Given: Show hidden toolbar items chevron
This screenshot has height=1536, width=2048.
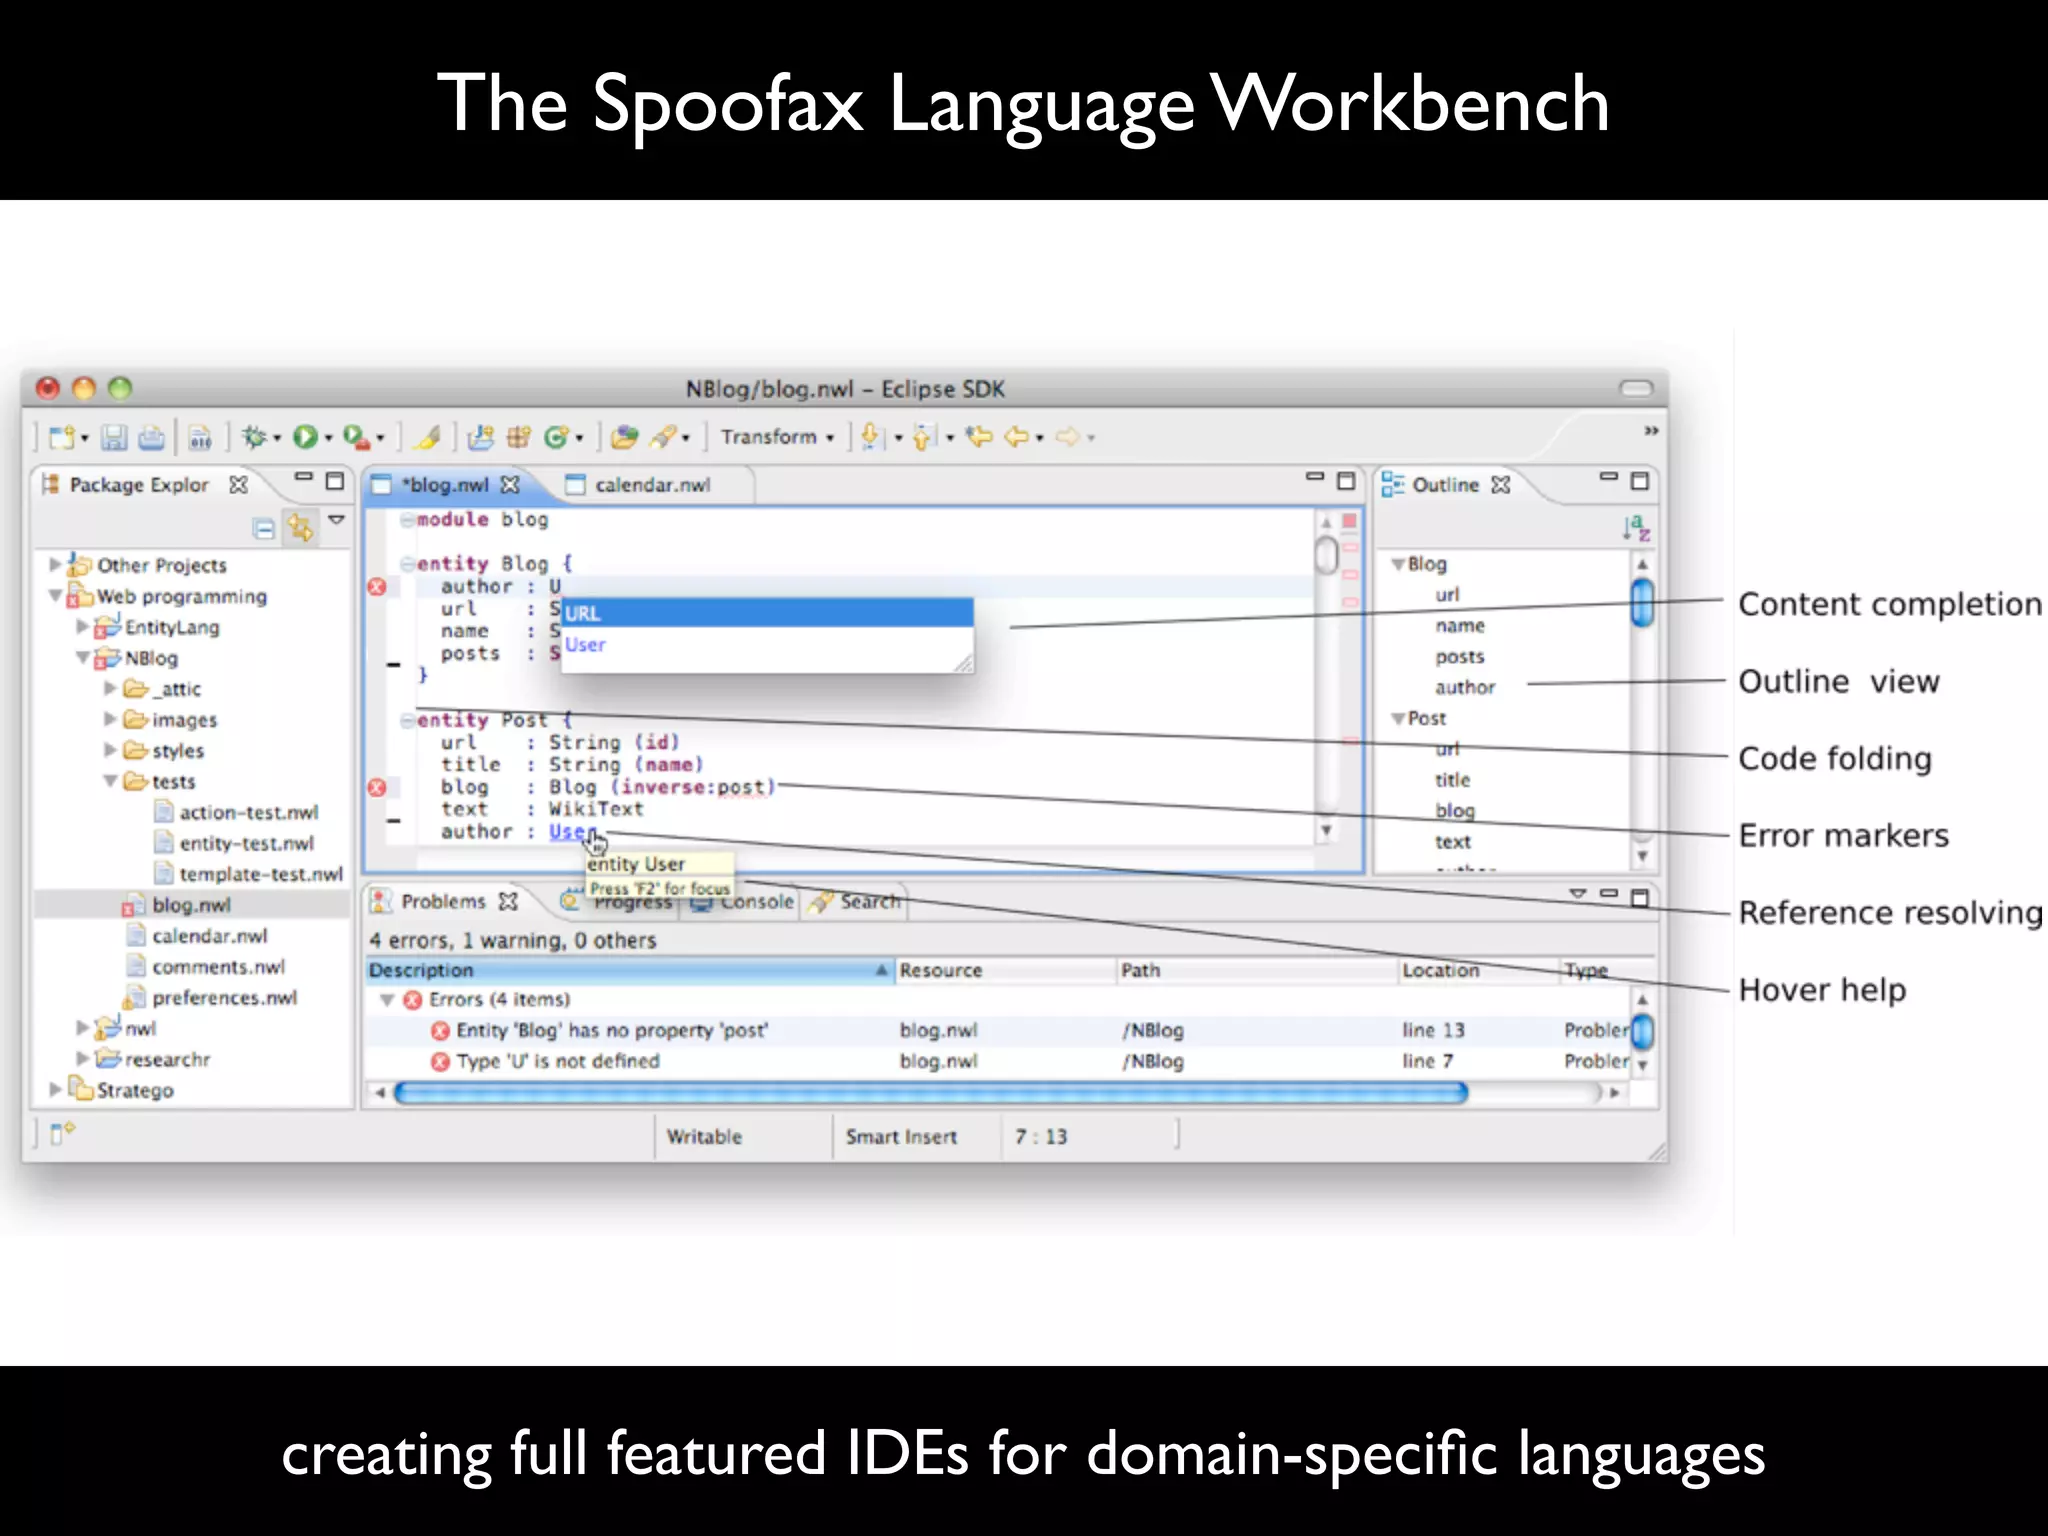Looking at the screenshot, I should click(x=1651, y=431).
